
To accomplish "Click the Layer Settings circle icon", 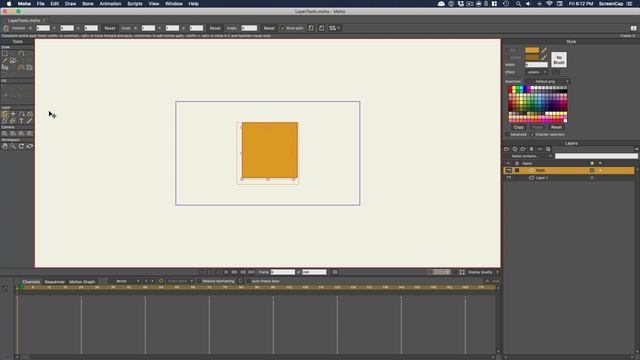I will [x=515, y=149].
